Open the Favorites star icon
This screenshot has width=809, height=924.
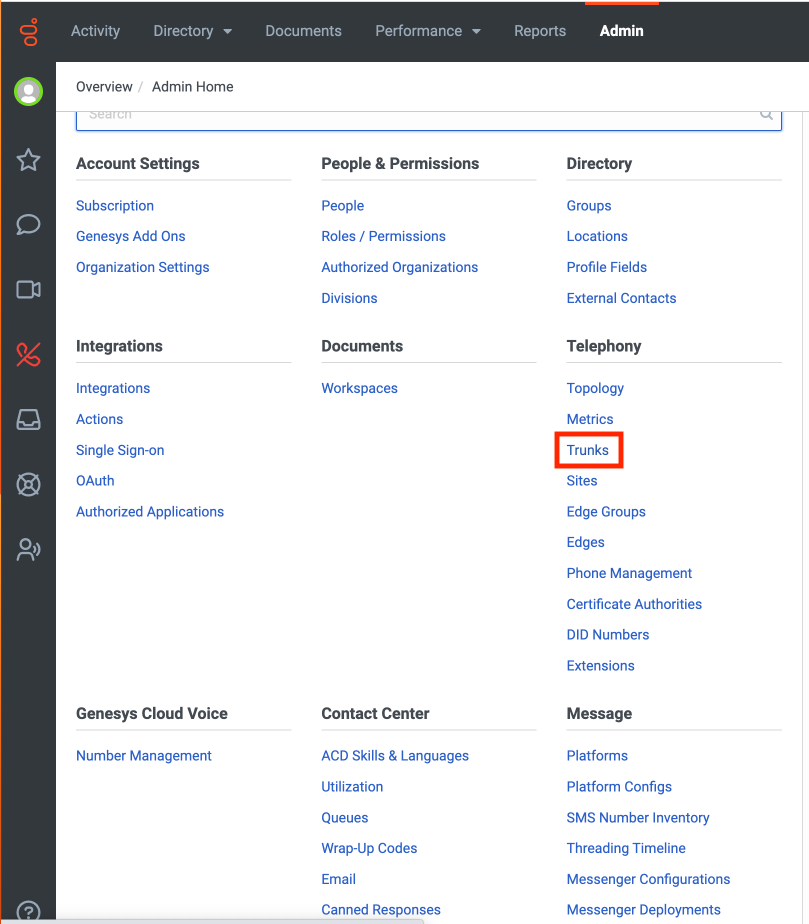pyautogui.click(x=28, y=160)
